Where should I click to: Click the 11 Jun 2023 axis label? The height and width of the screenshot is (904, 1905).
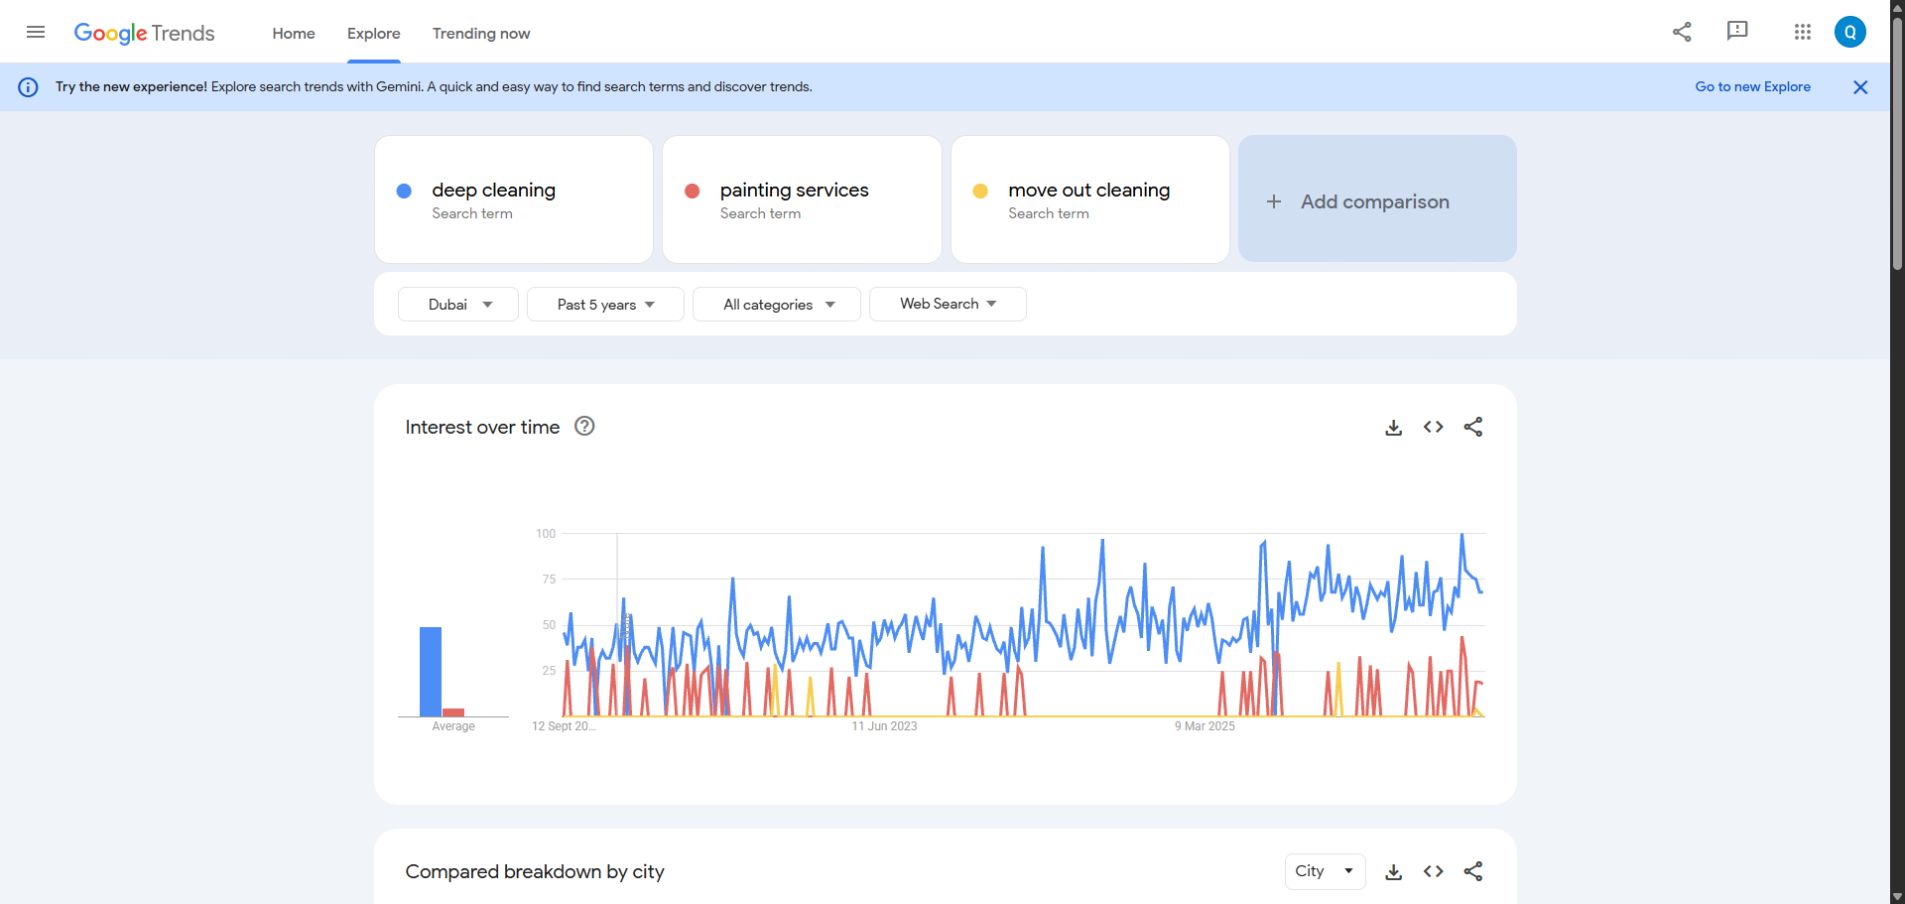tap(884, 726)
